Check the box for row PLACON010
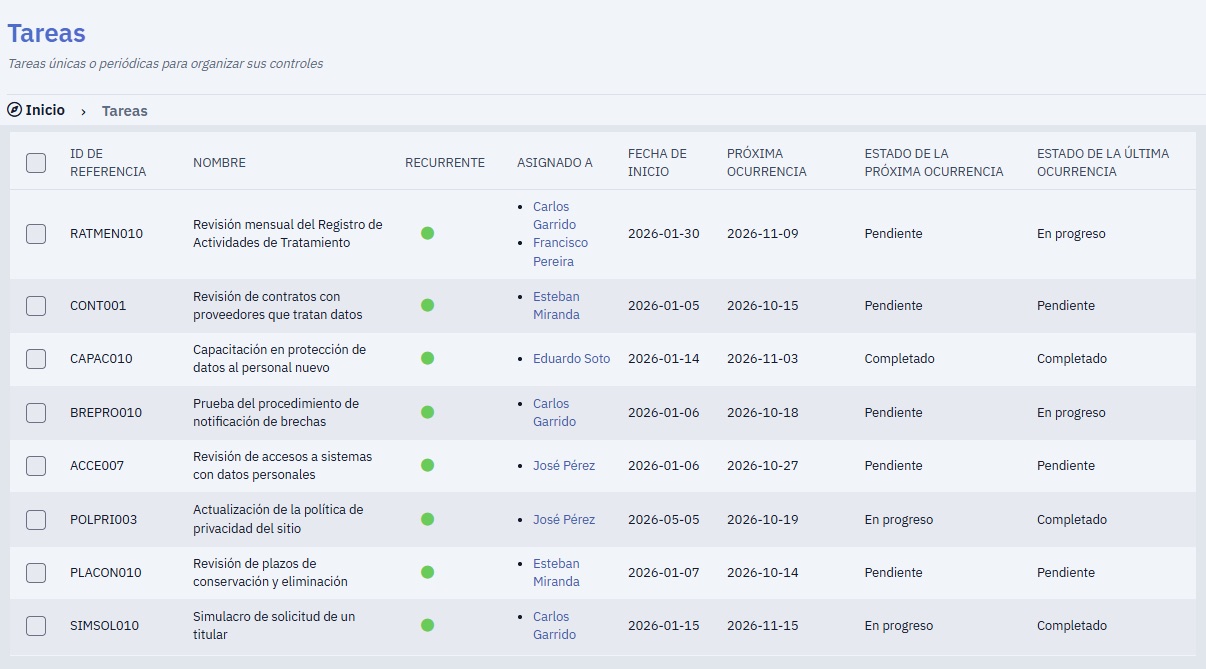 pos(36,572)
